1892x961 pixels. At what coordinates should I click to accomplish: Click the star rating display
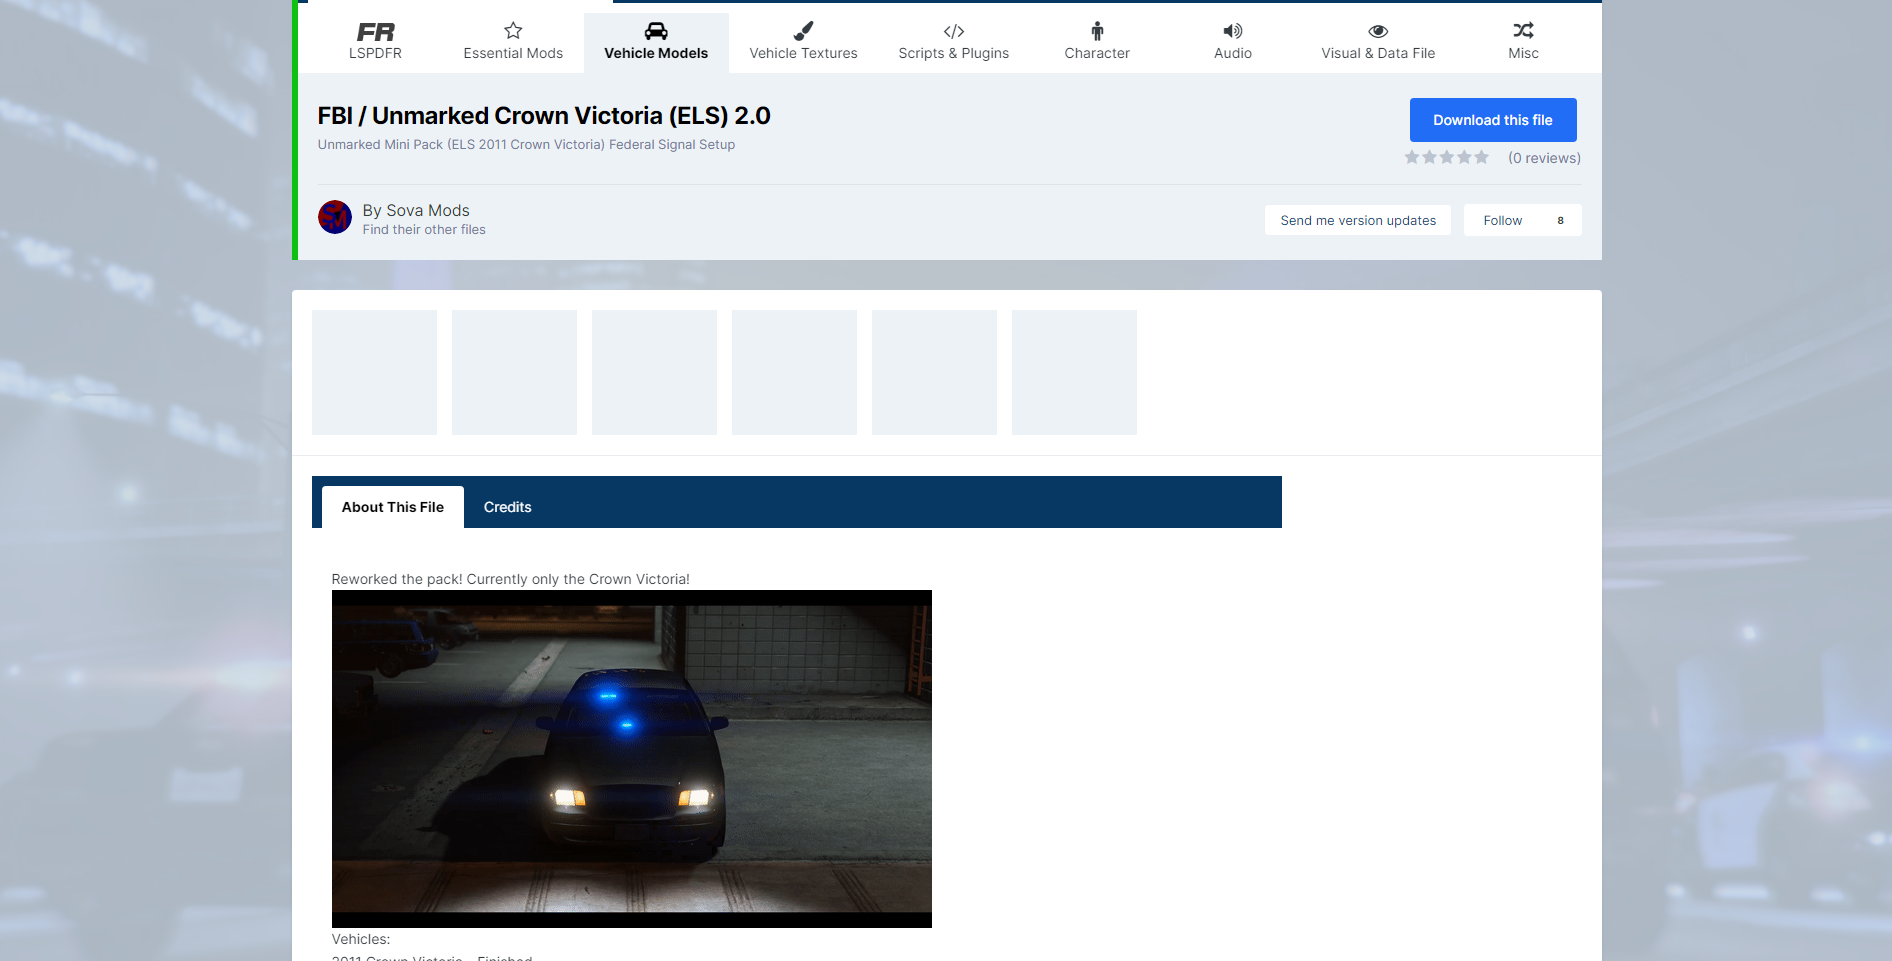pos(1446,157)
